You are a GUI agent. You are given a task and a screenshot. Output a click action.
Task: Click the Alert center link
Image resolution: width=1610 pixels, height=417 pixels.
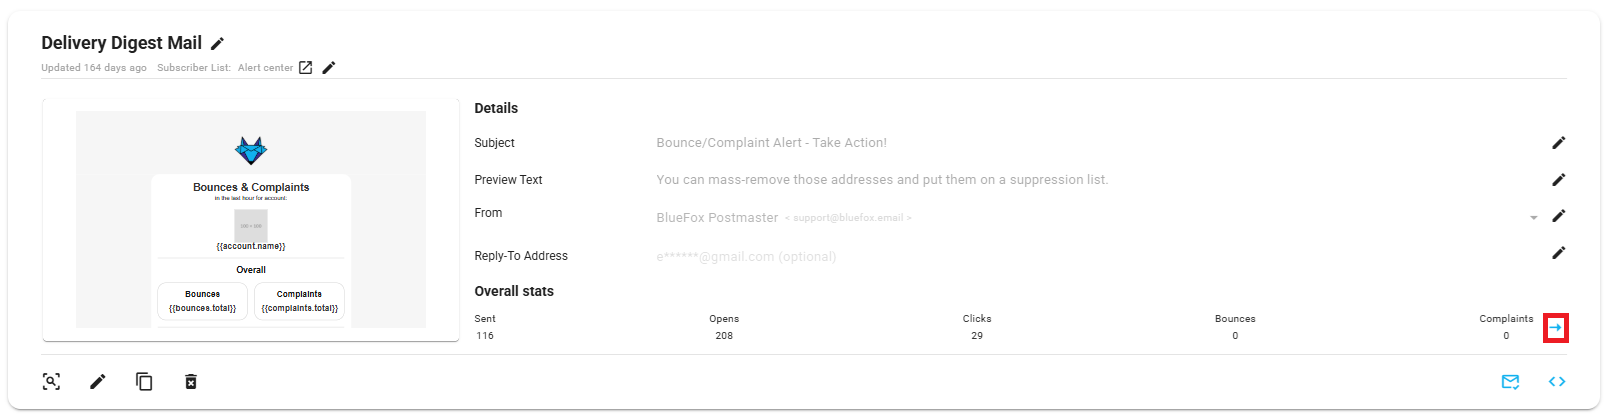(x=265, y=68)
